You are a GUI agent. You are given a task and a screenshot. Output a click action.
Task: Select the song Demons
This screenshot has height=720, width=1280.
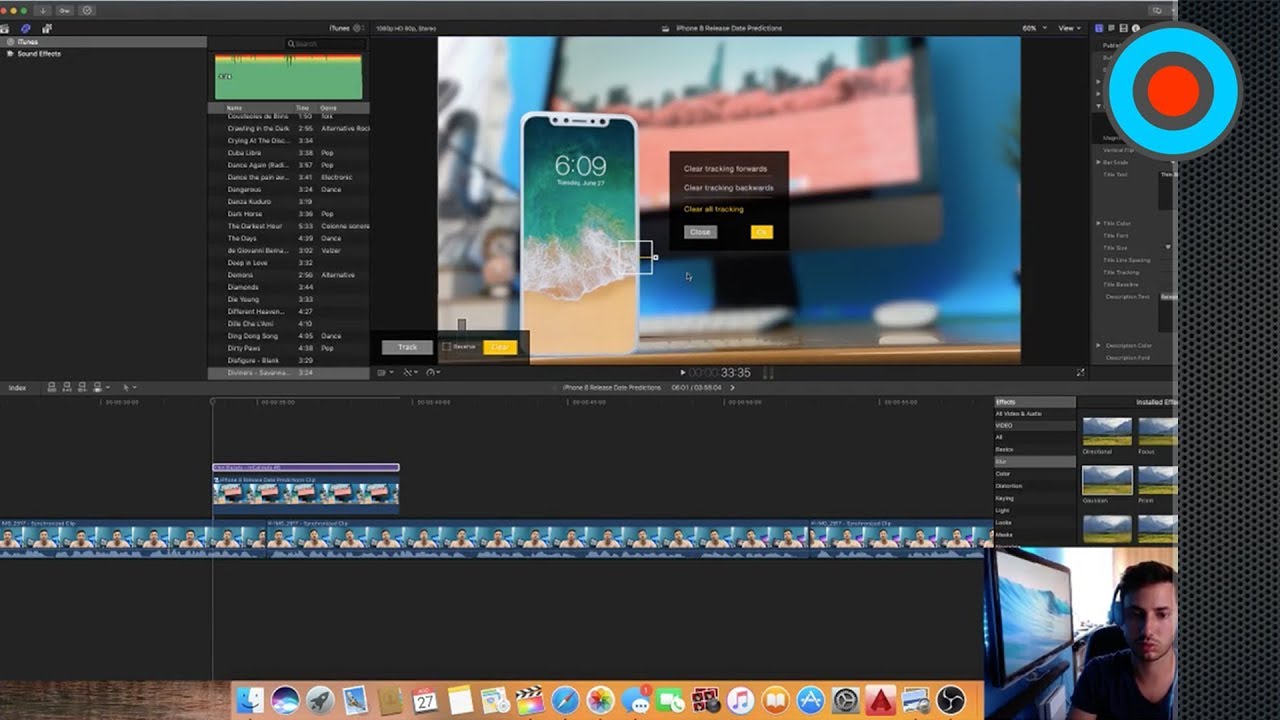pos(288,275)
